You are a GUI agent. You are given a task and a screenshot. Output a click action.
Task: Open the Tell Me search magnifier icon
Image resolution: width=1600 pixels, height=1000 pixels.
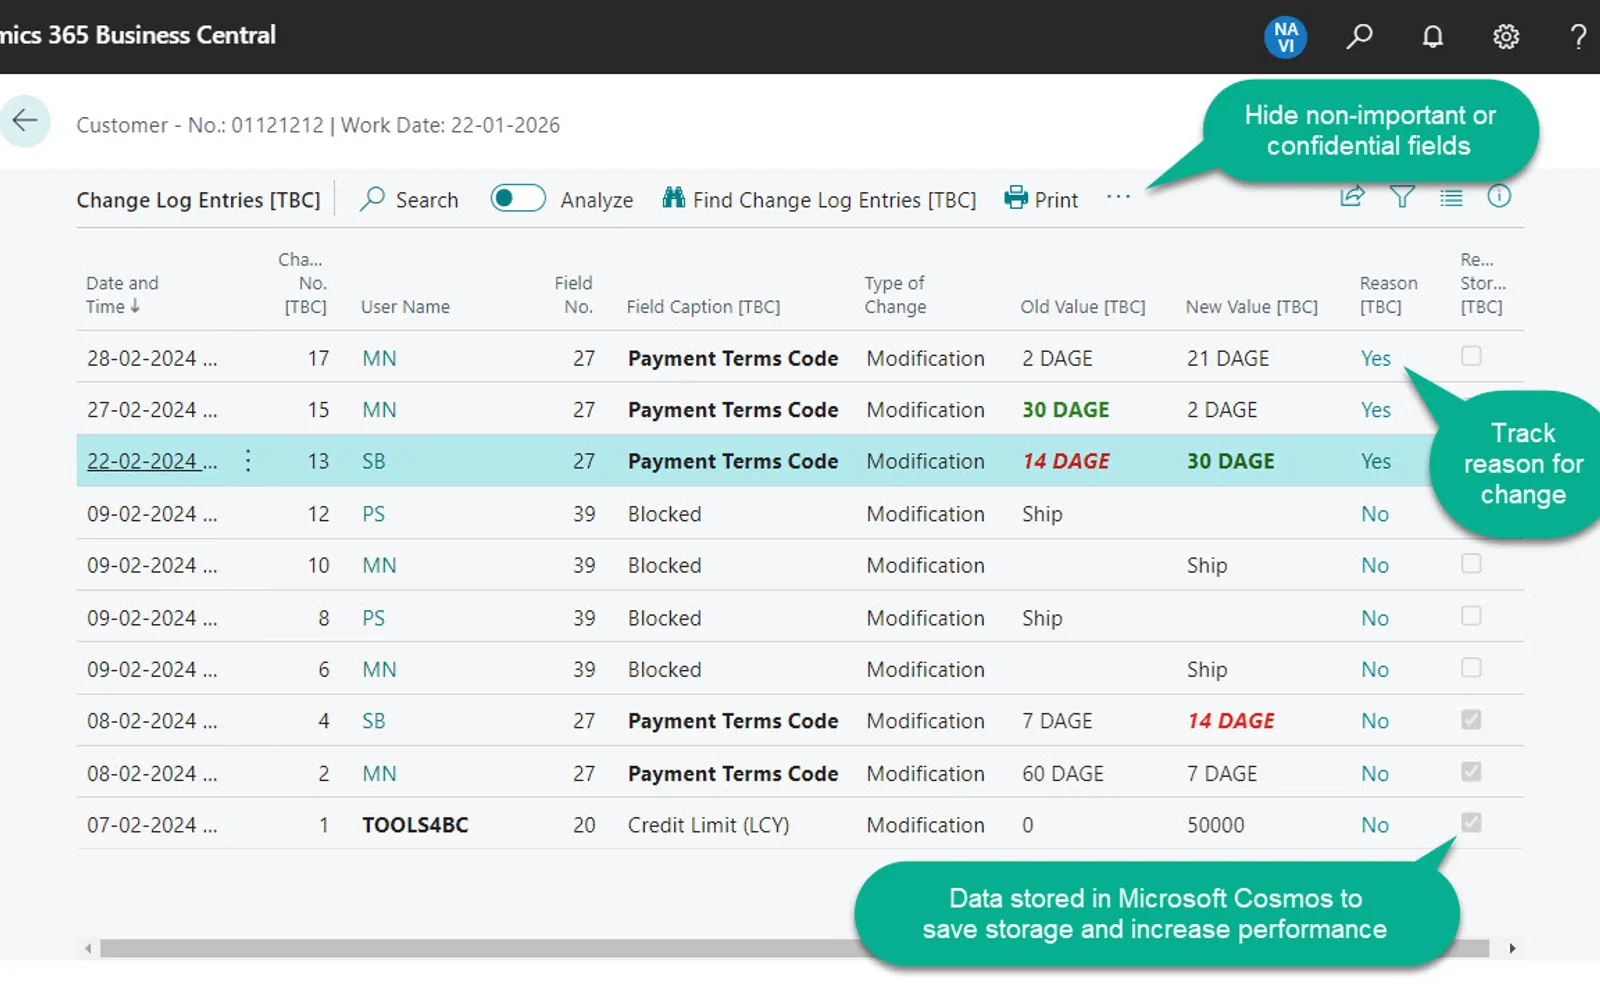click(1358, 37)
